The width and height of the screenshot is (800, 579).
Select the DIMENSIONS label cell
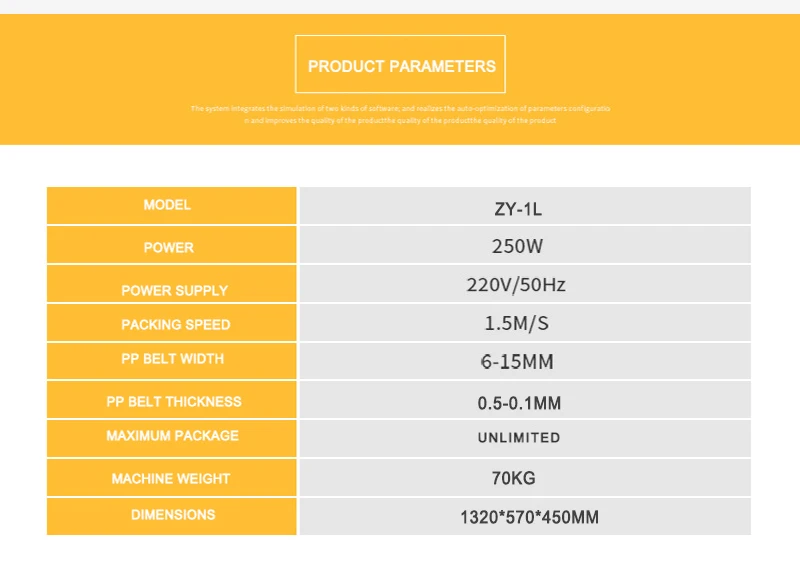[x=171, y=516]
